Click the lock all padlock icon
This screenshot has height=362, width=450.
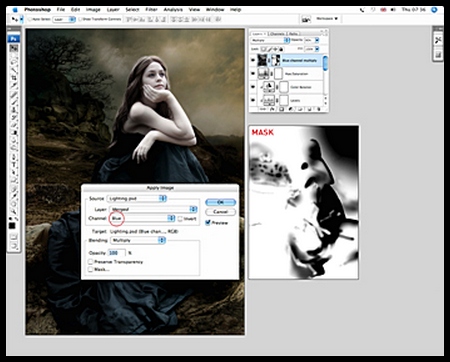tap(281, 49)
